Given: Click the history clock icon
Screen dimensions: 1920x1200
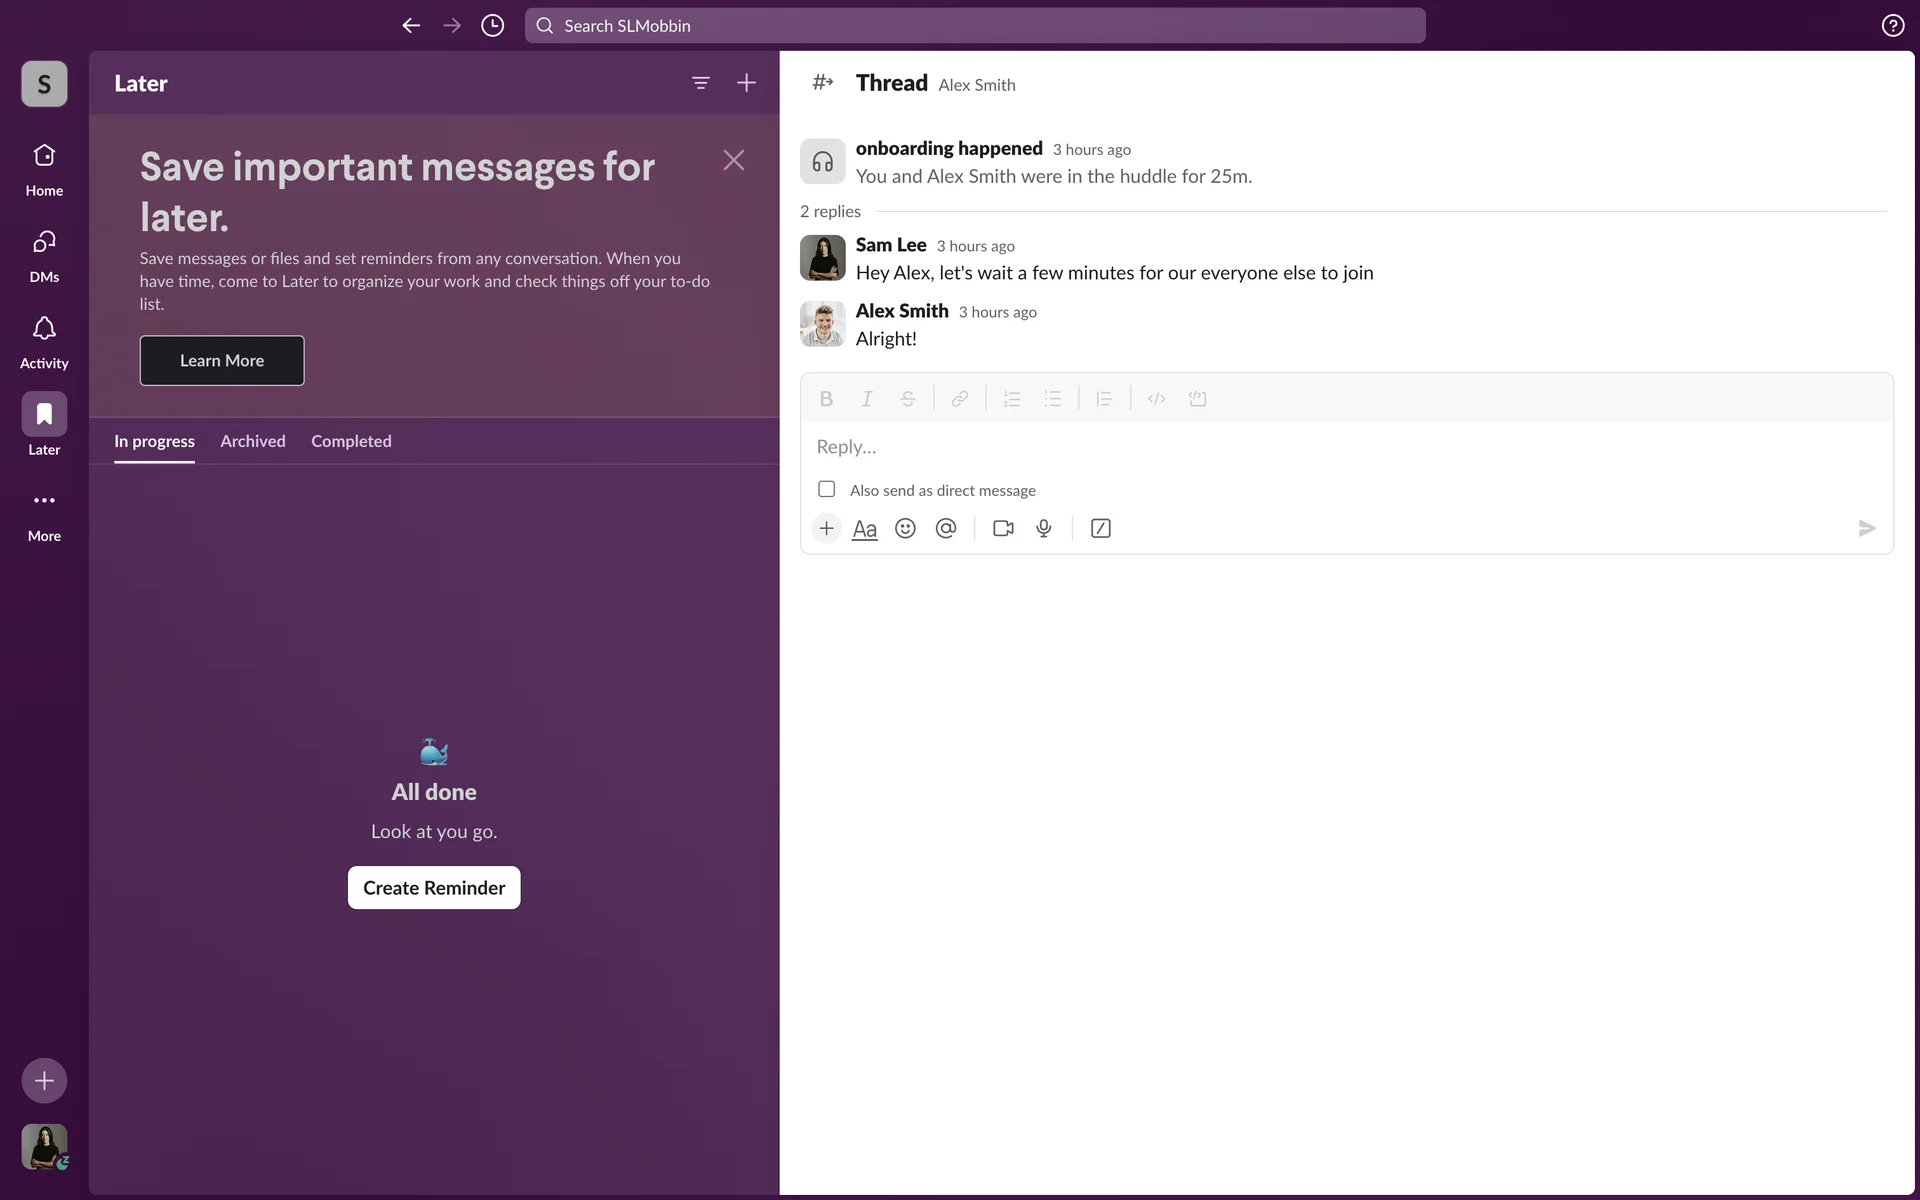Looking at the screenshot, I should coord(492,25).
